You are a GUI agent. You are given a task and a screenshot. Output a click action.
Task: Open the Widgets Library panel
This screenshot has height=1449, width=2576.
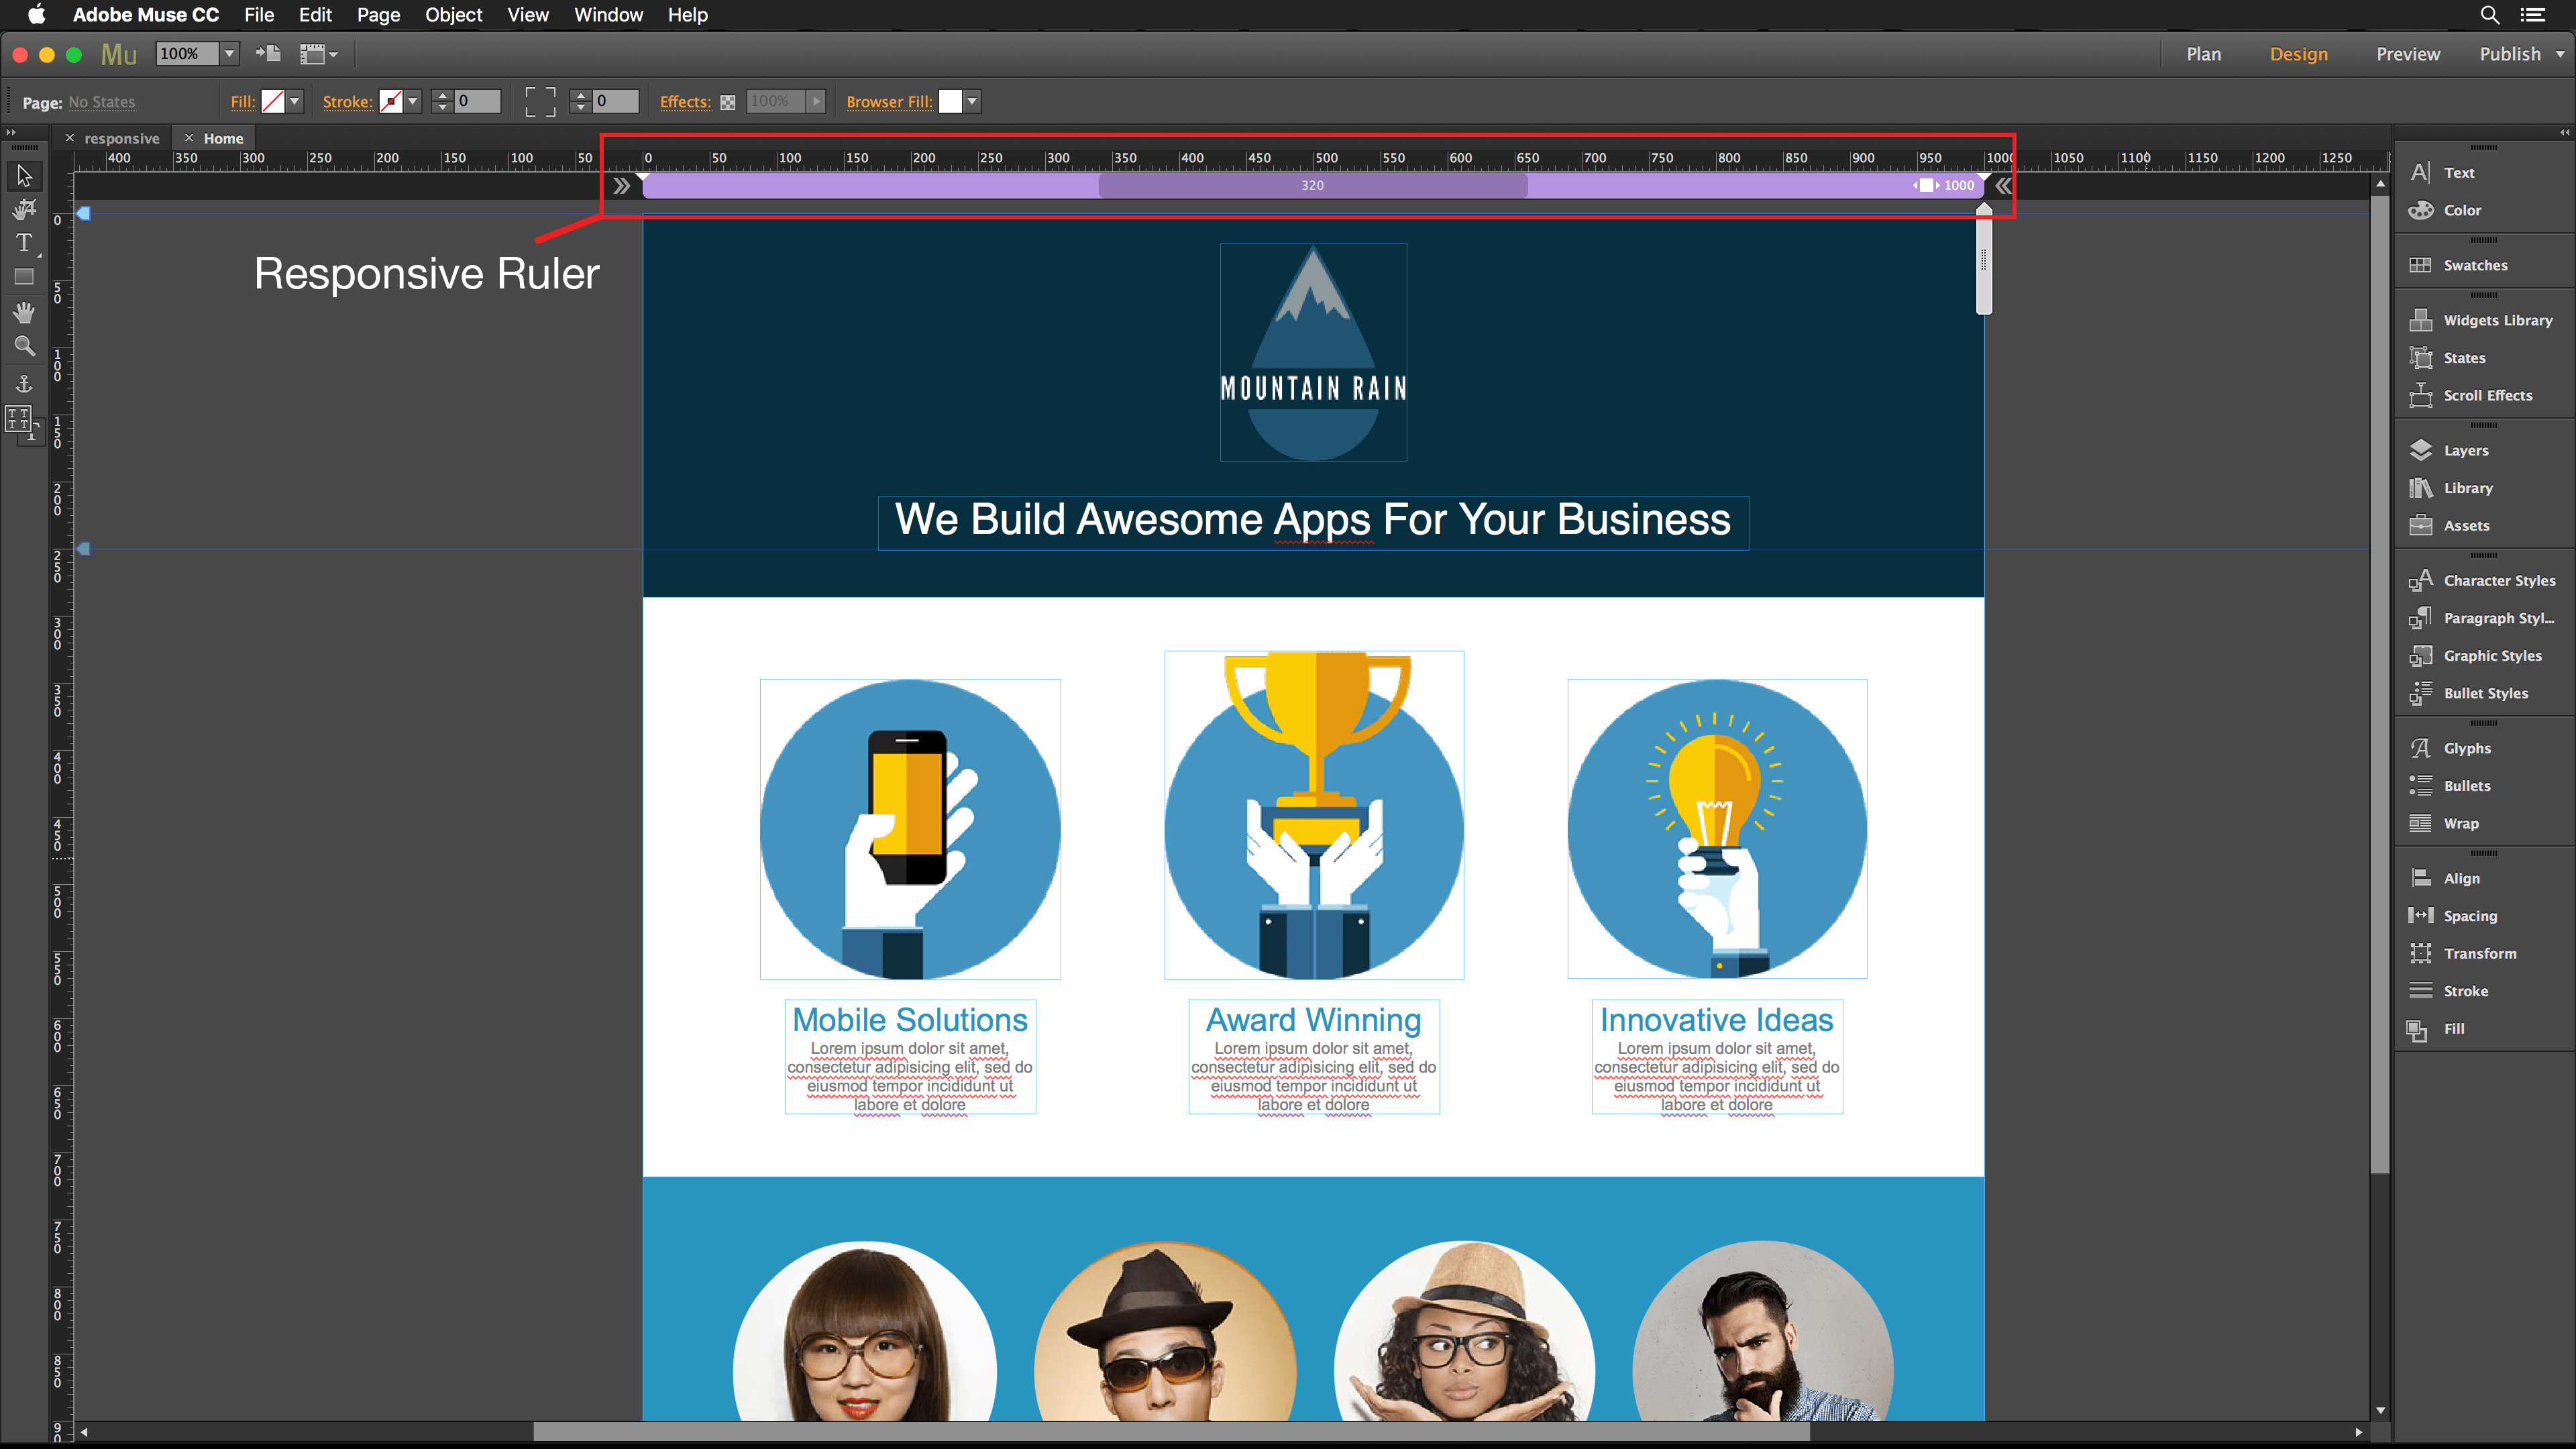pyautogui.click(x=2496, y=320)
